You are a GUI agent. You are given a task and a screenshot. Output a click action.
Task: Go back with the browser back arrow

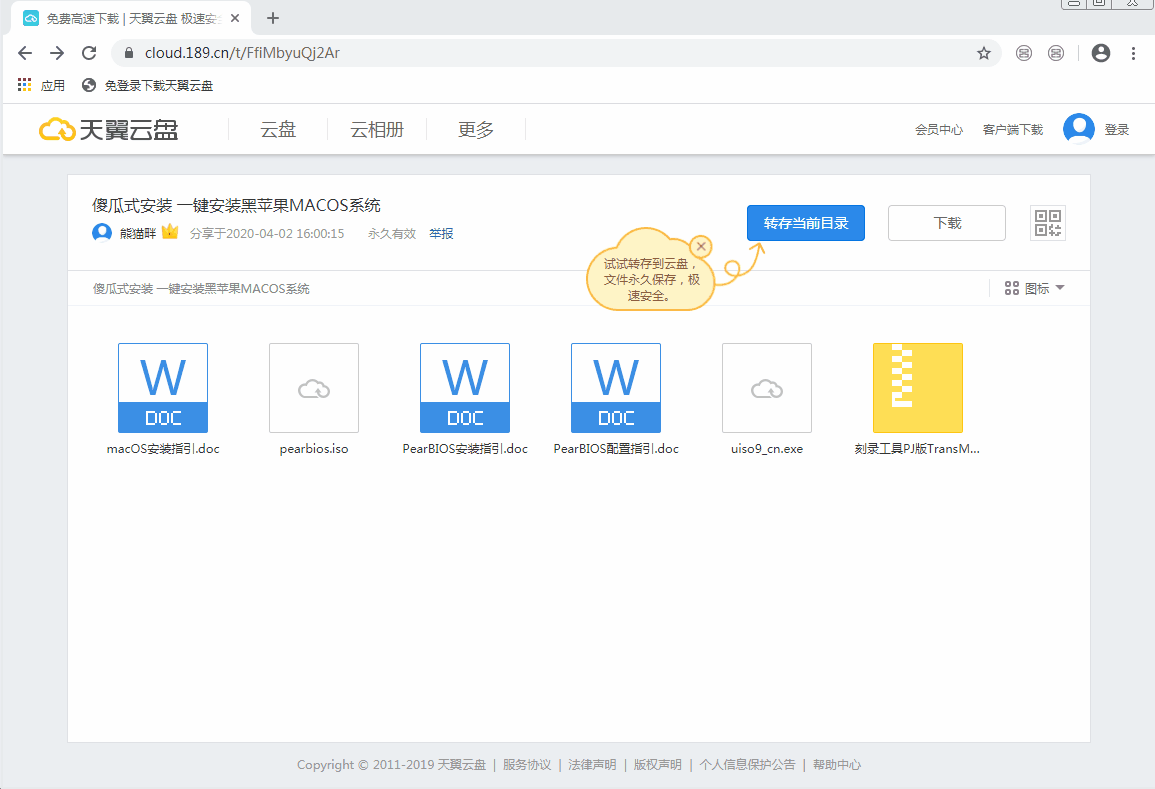[x=25, y=53]
